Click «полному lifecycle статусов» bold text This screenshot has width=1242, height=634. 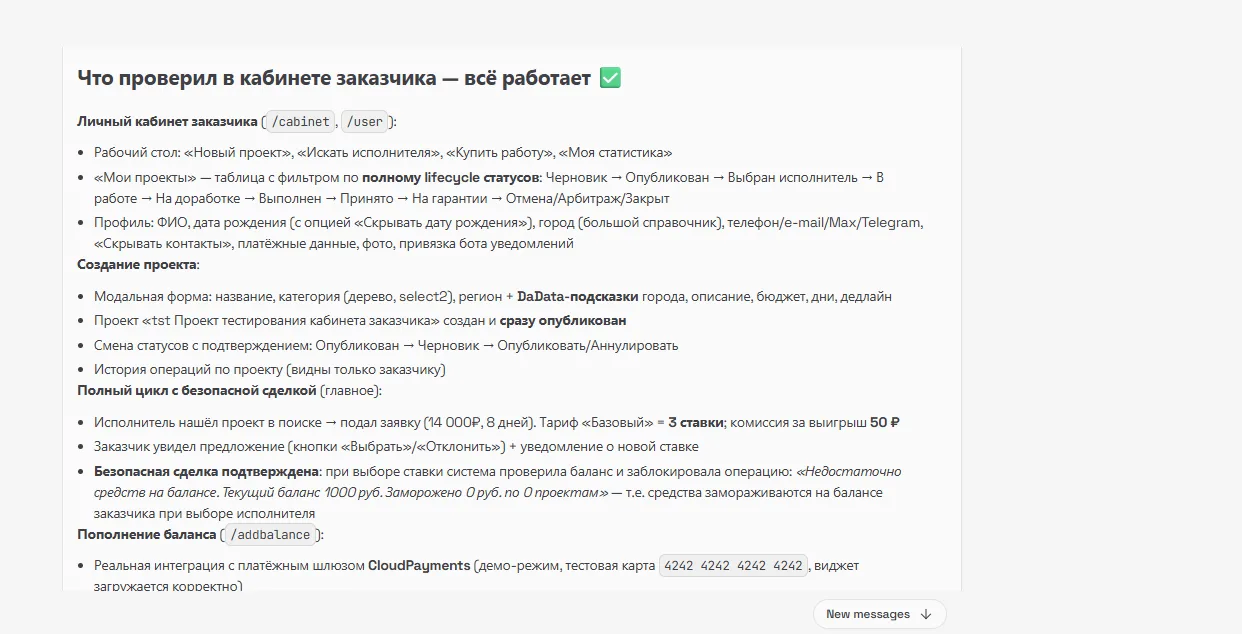453,178
